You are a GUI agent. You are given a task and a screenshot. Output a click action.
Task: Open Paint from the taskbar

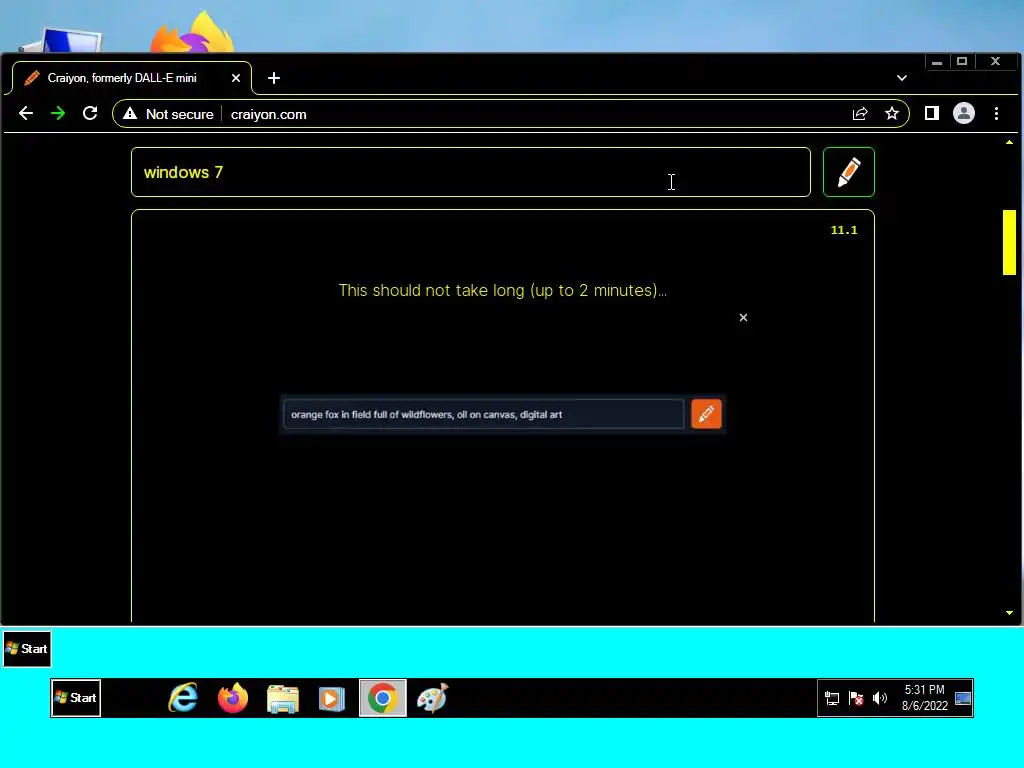pyautogui.click(x=432, y=698)
